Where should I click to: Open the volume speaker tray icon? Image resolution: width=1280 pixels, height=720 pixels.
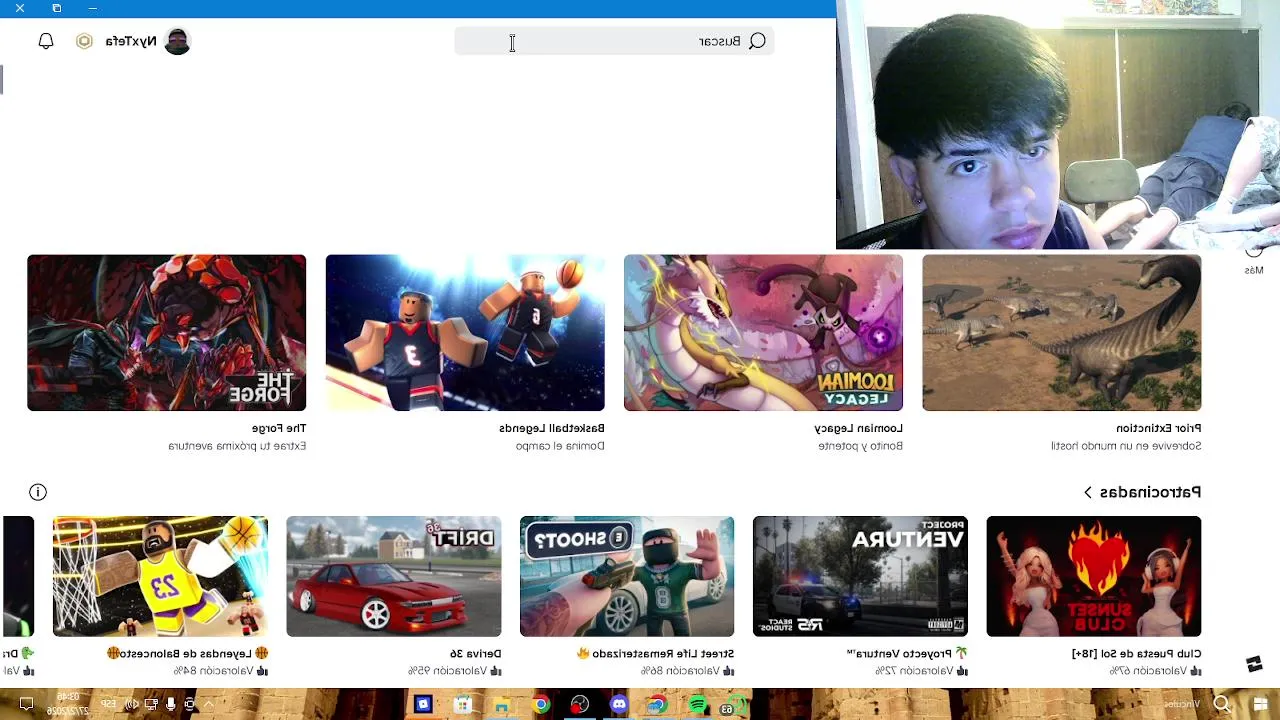coord(132,705)
